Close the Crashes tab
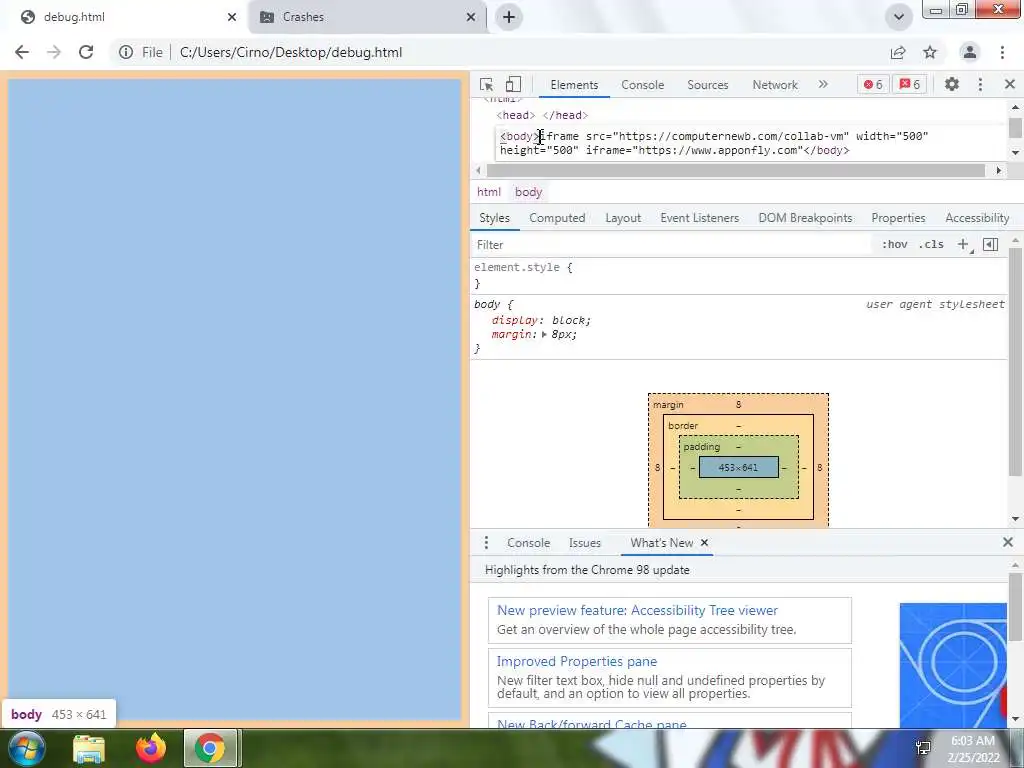The image size is (1024, 768). point(471,17)
